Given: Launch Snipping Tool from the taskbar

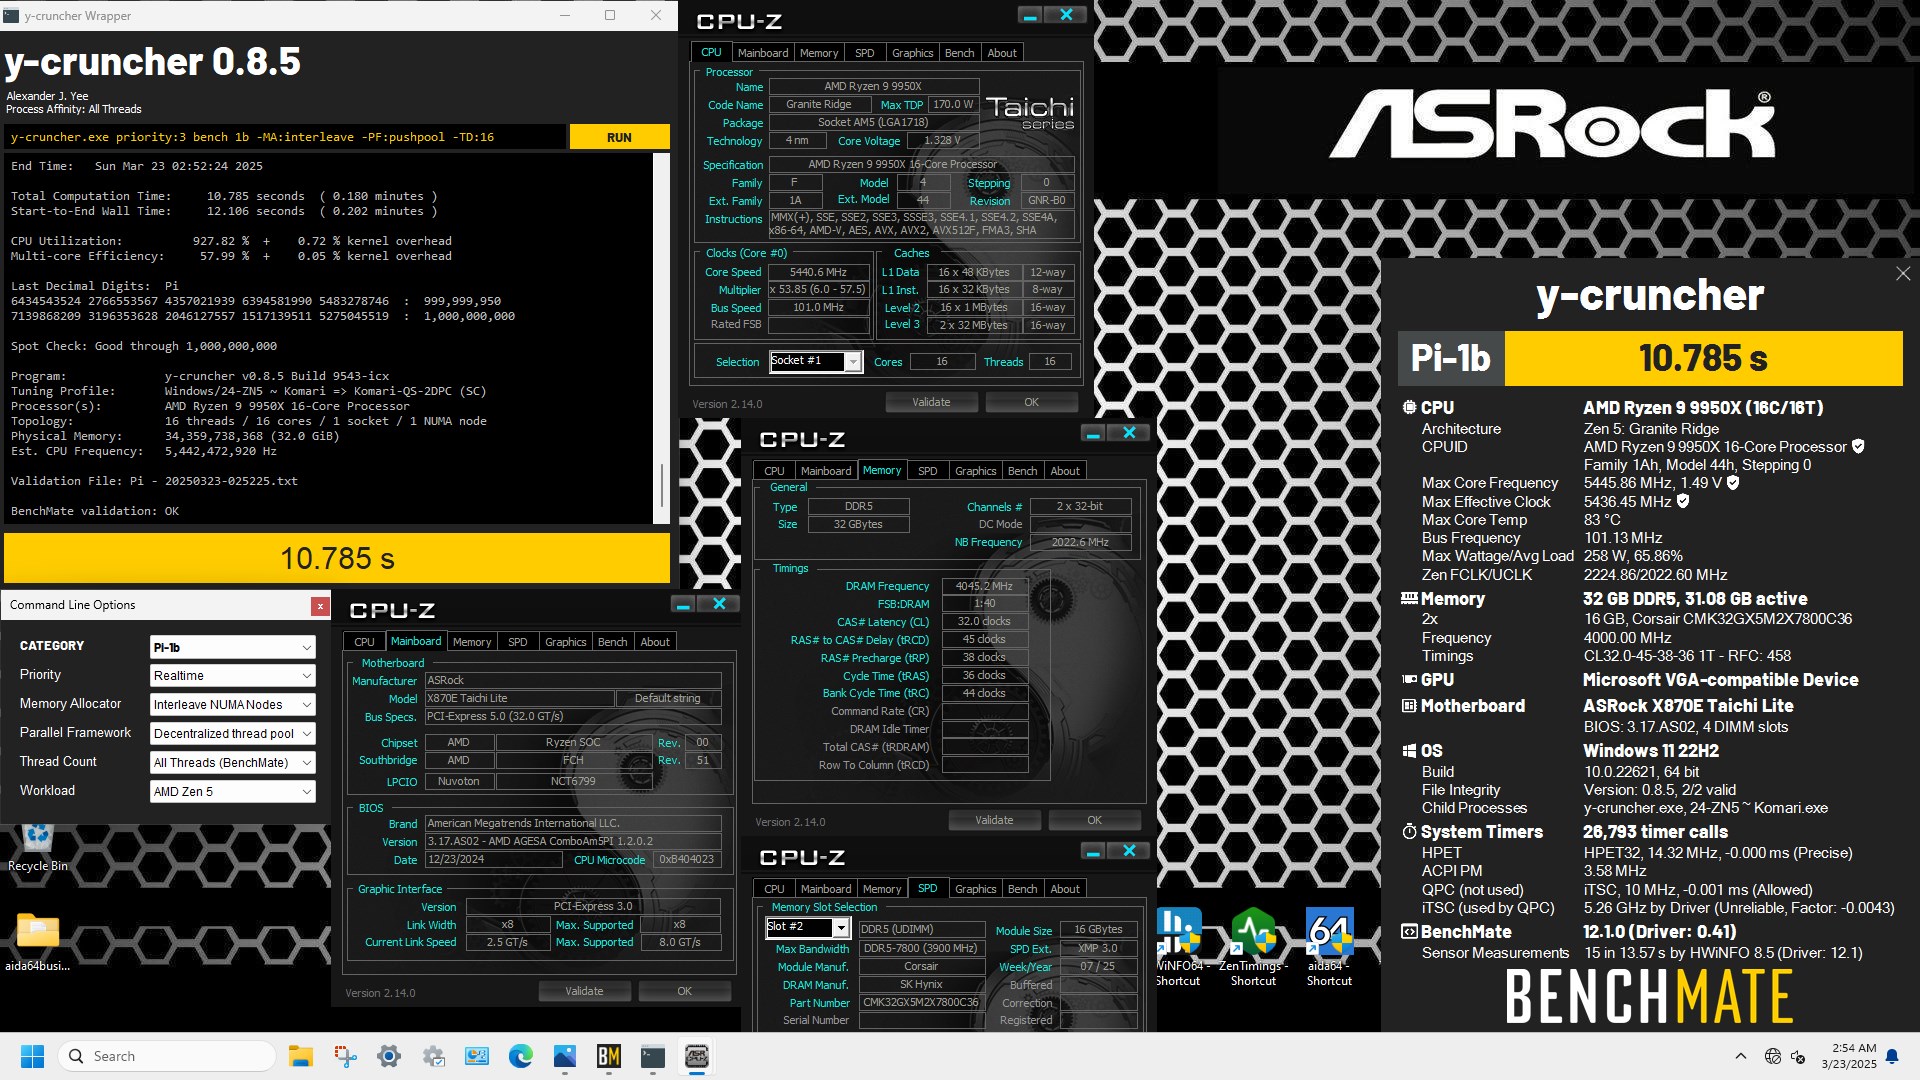Looking at the screenshot, I should 345,1056.
